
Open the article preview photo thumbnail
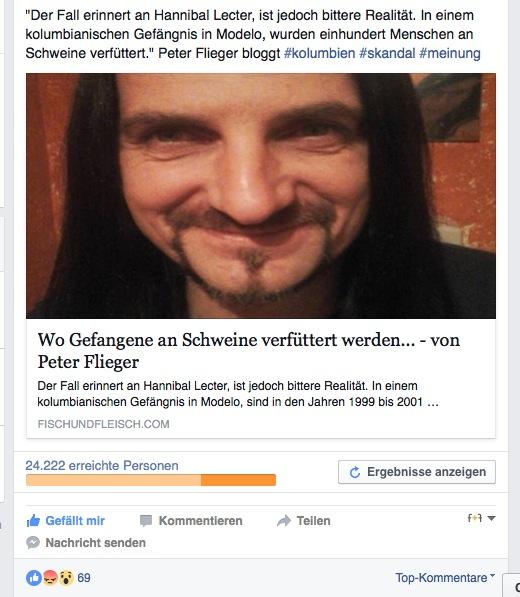pos(261,196)
